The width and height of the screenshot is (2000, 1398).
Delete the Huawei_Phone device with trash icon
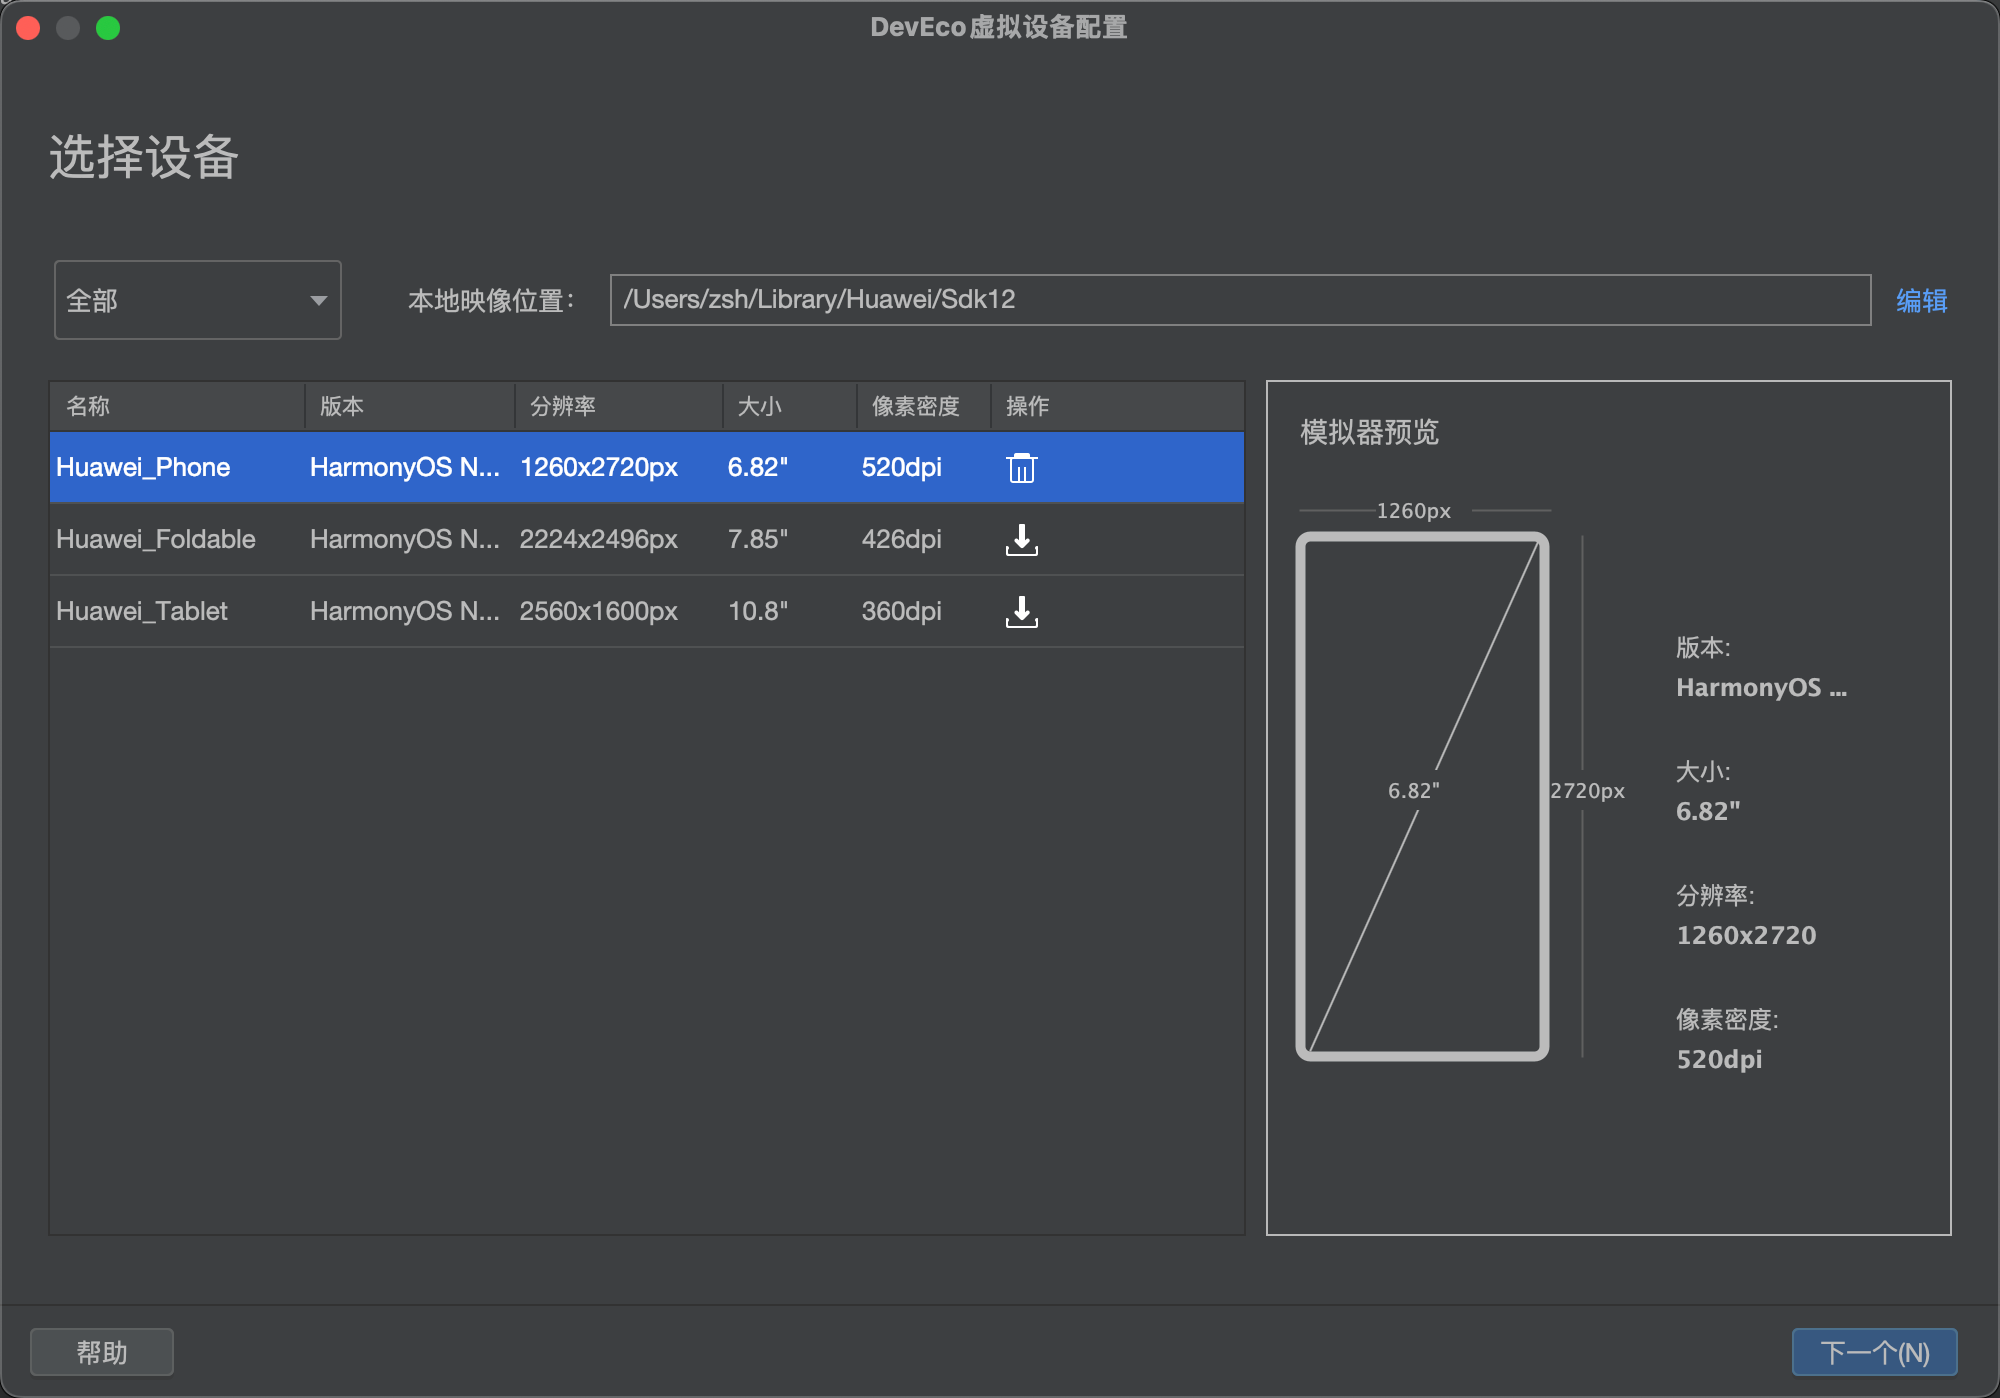click(x=1021, y=467)
